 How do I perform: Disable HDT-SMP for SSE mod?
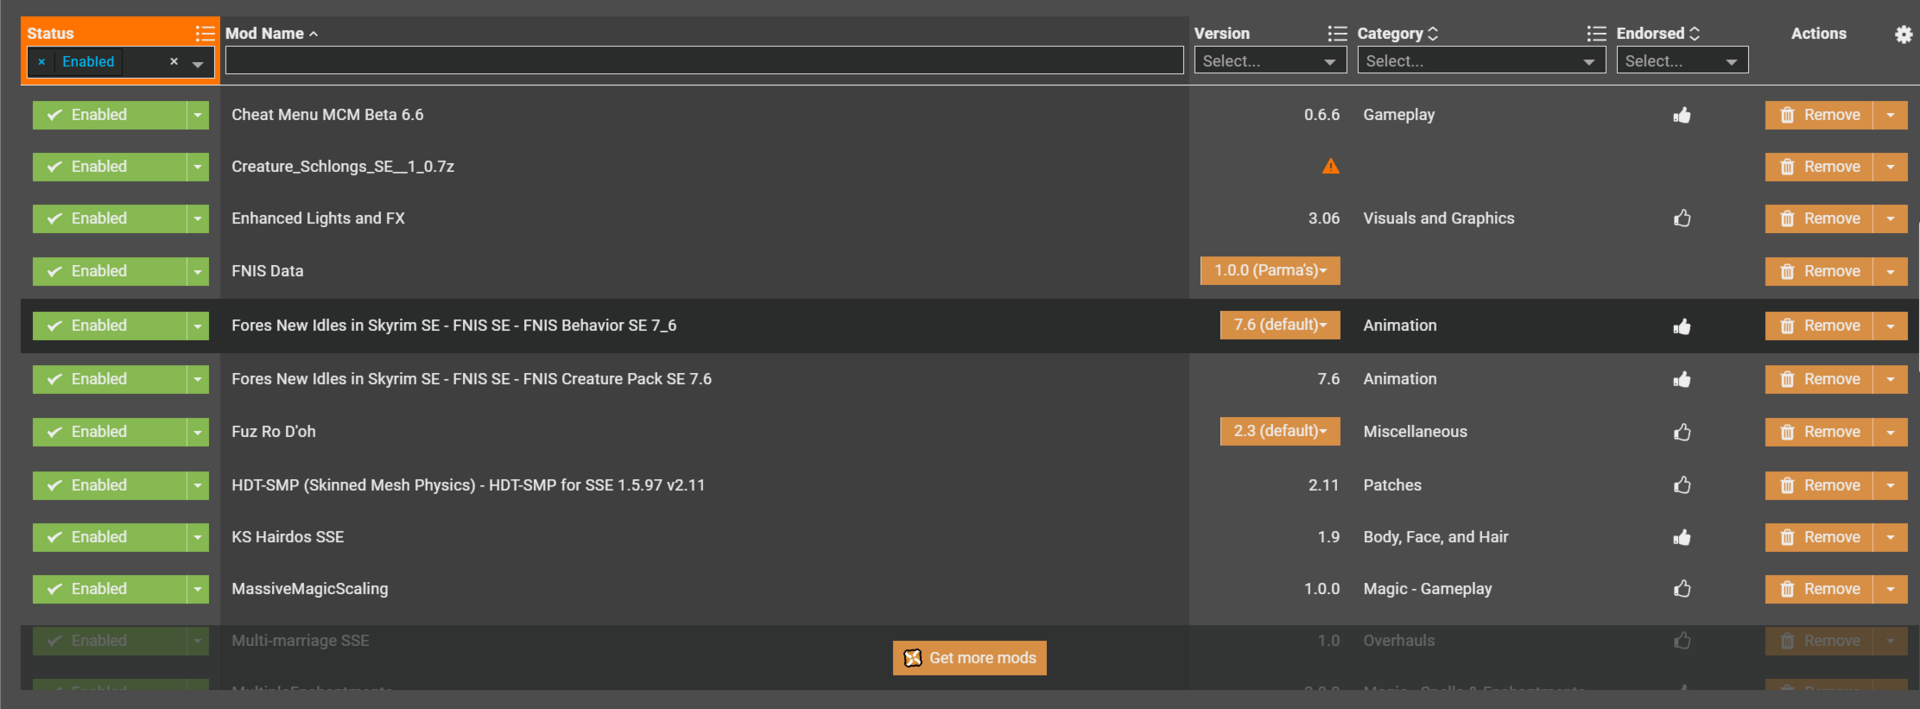click(x=109, y=485)
